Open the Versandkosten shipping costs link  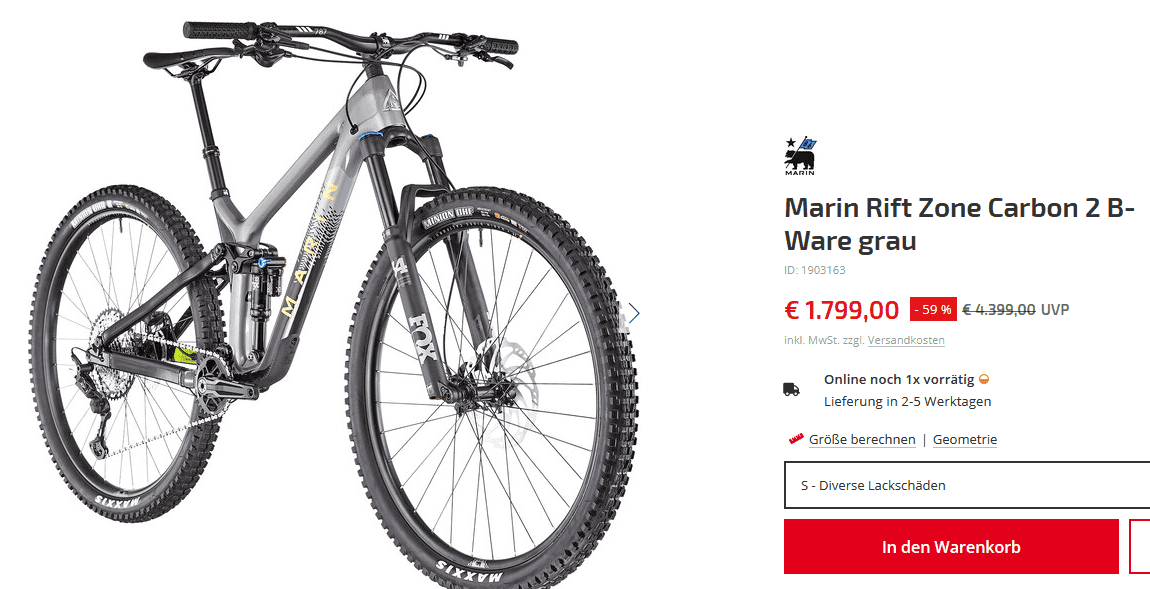906,340
